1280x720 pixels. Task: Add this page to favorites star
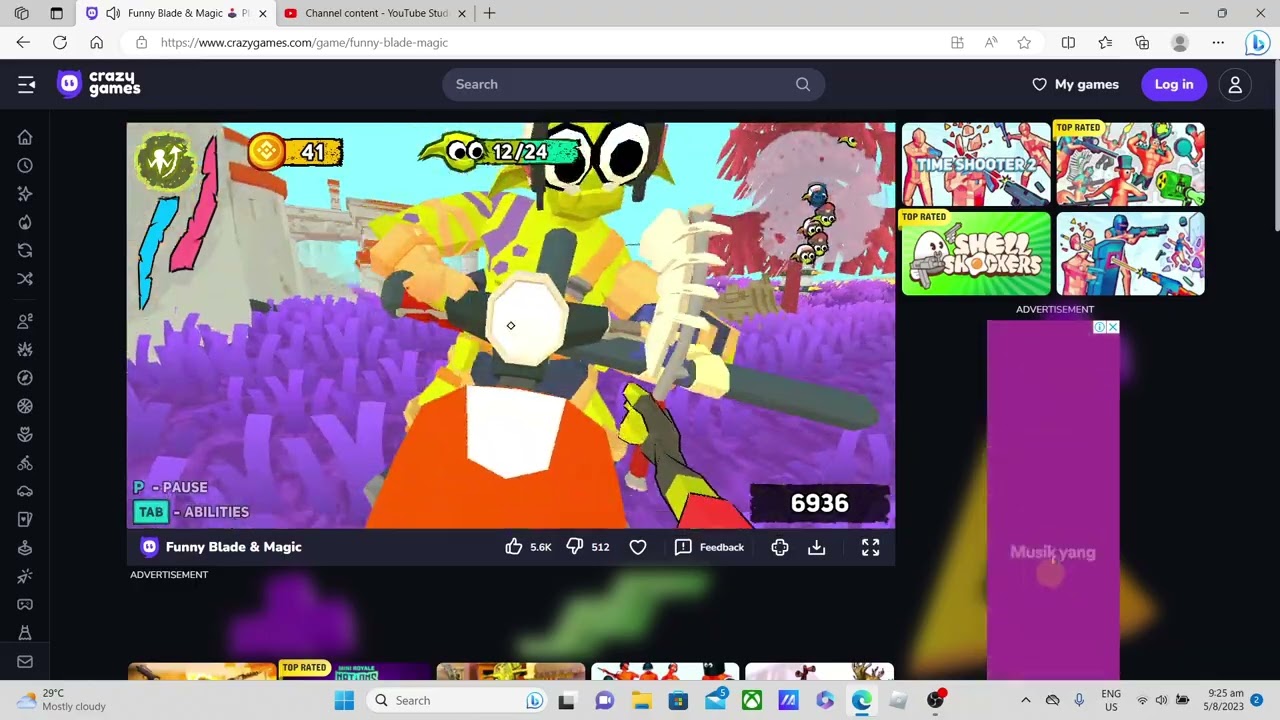pyautogui.click(x=1024, y=43)
